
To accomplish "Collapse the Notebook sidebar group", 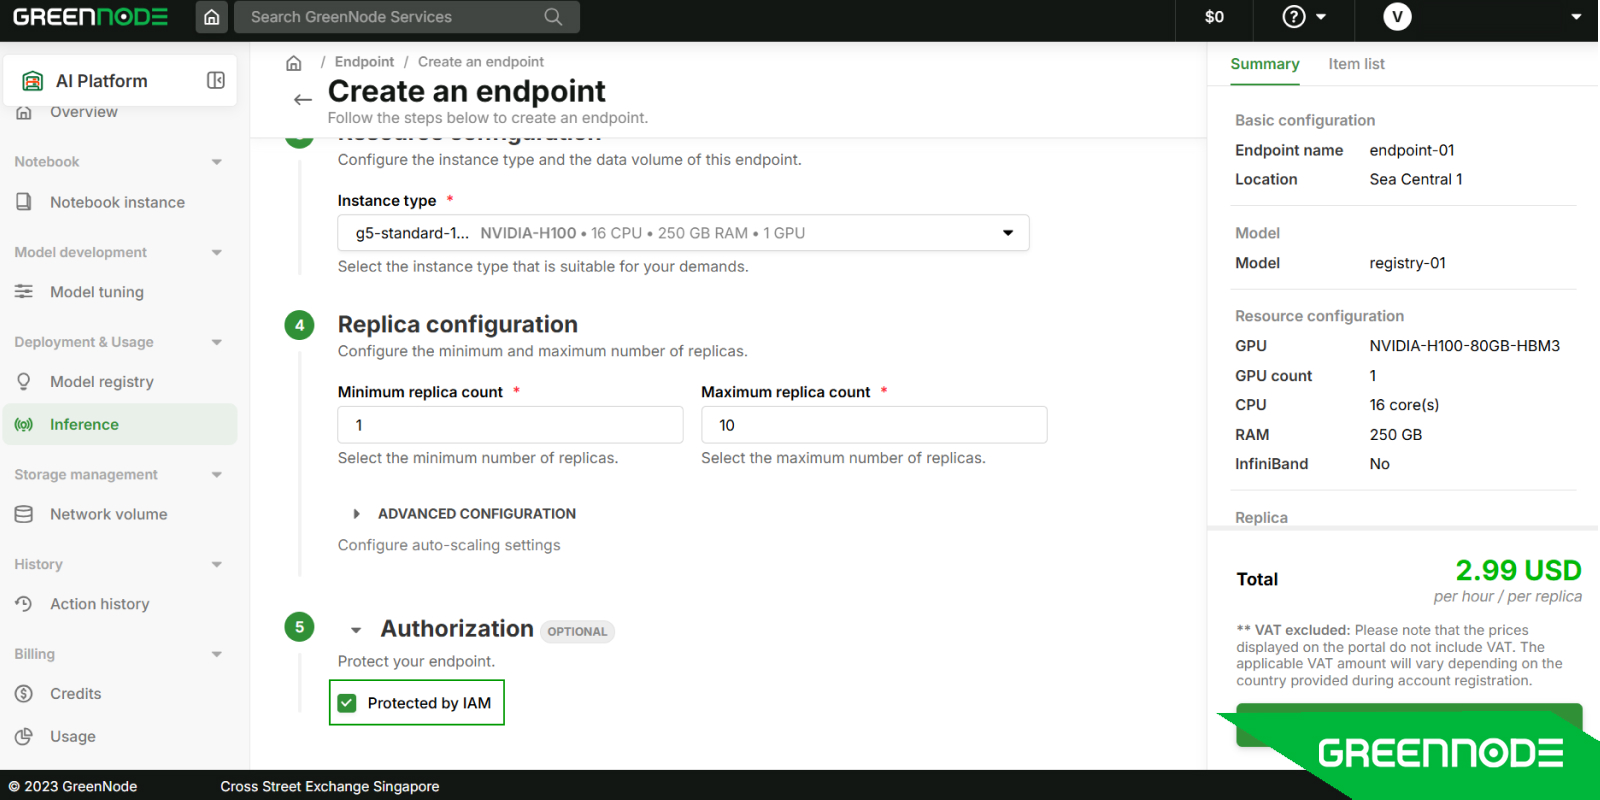I will [217, 162].
